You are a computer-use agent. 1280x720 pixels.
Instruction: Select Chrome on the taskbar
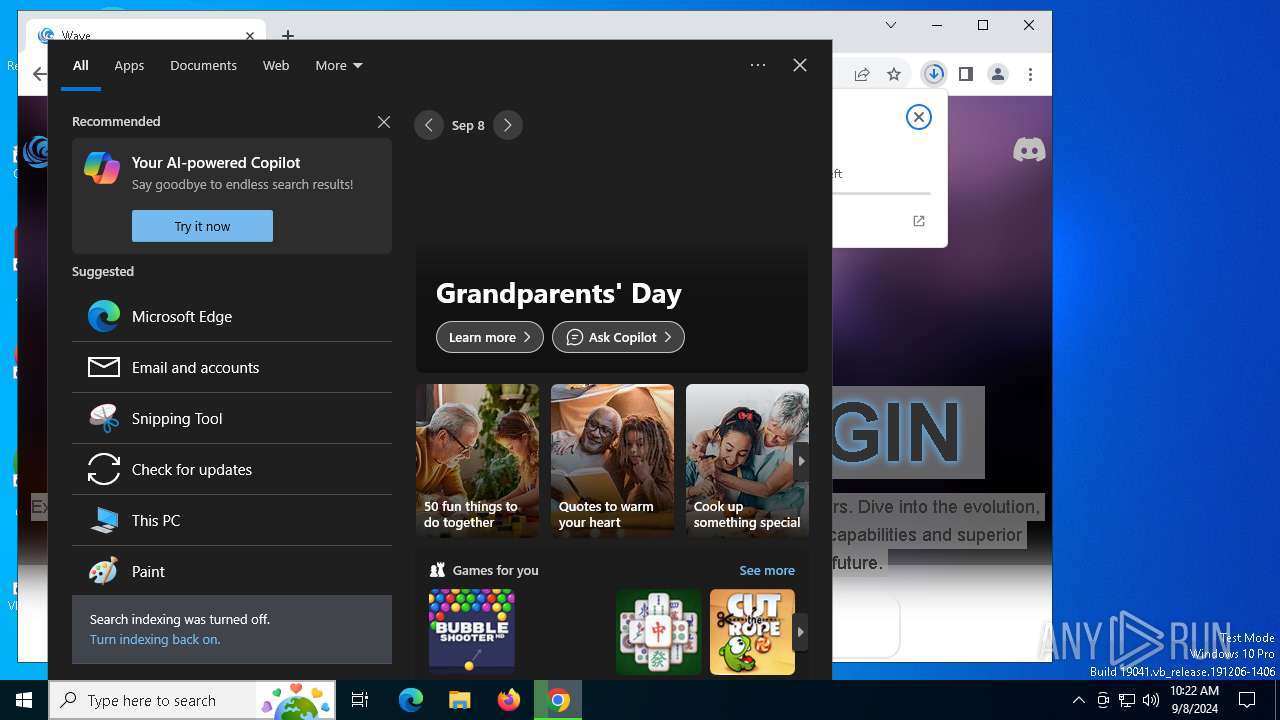tap(558, 700)
